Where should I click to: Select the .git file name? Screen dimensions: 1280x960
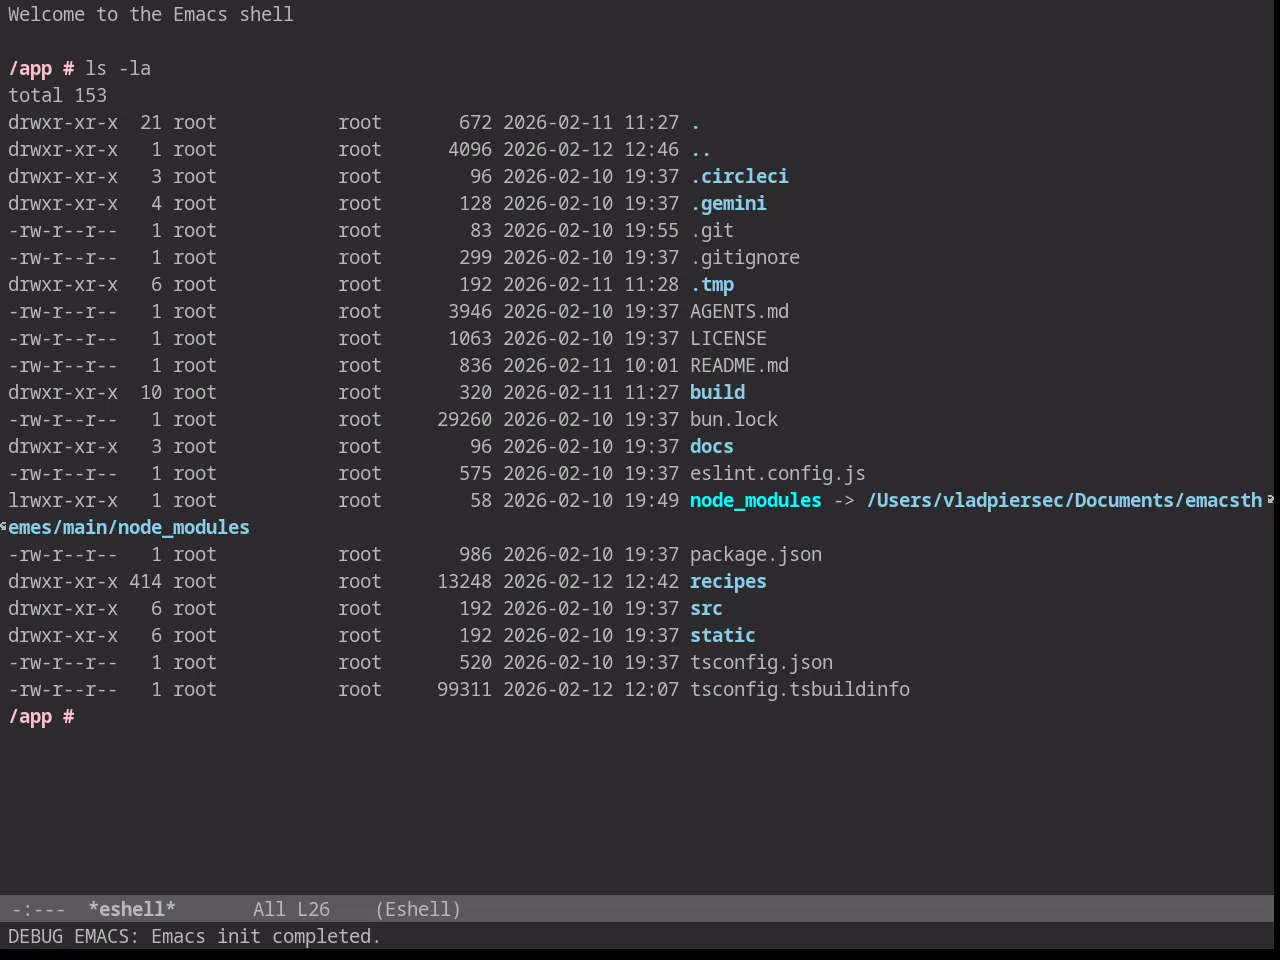pyautogui.click(x=712, y=230)
